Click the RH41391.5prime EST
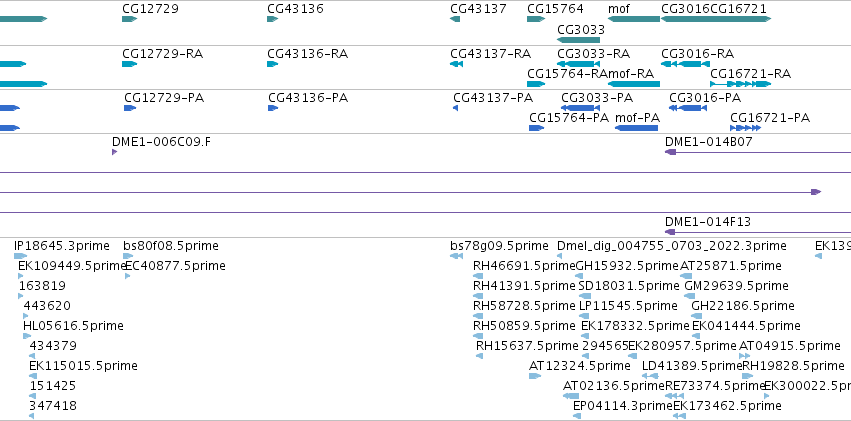Image resolution: width=851 pixels, height=421 pixels. pos(478,296)
